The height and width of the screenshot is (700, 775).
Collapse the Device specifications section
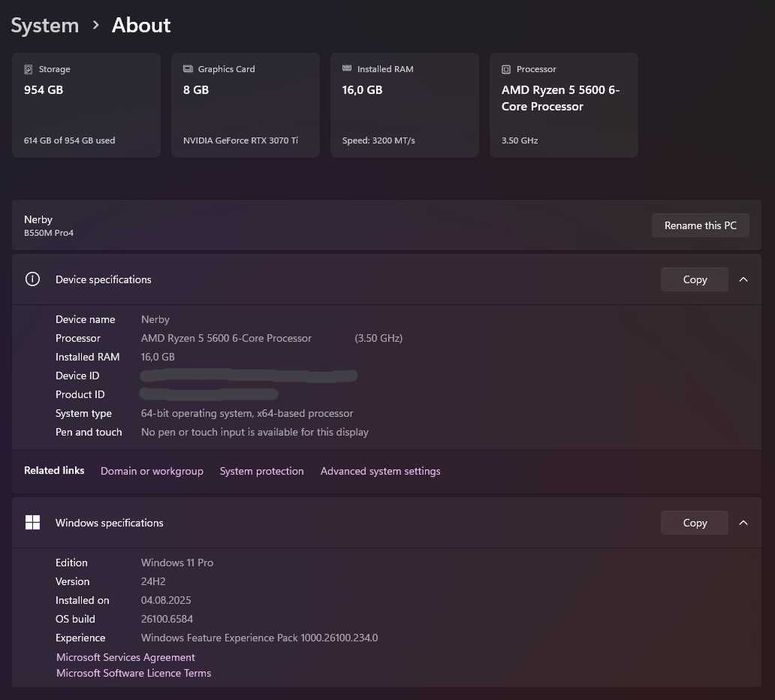743,280
